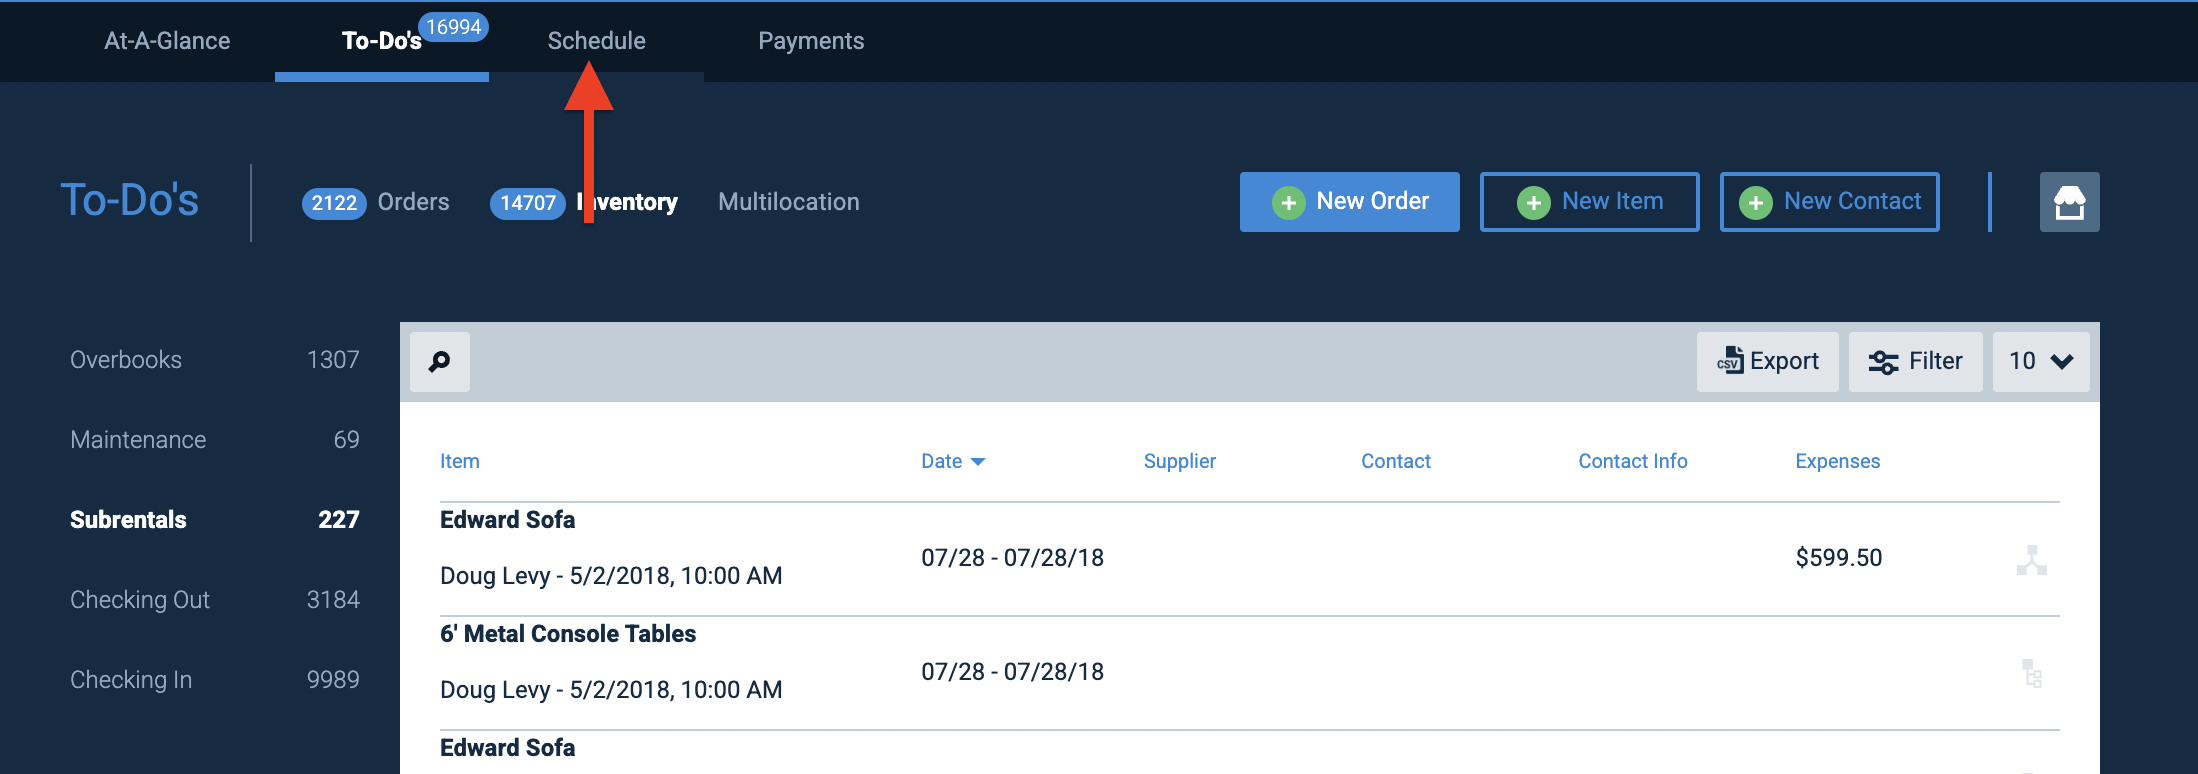Click the subrental icon on the $599.50 Edward Sofa row

click(2031, 560)
